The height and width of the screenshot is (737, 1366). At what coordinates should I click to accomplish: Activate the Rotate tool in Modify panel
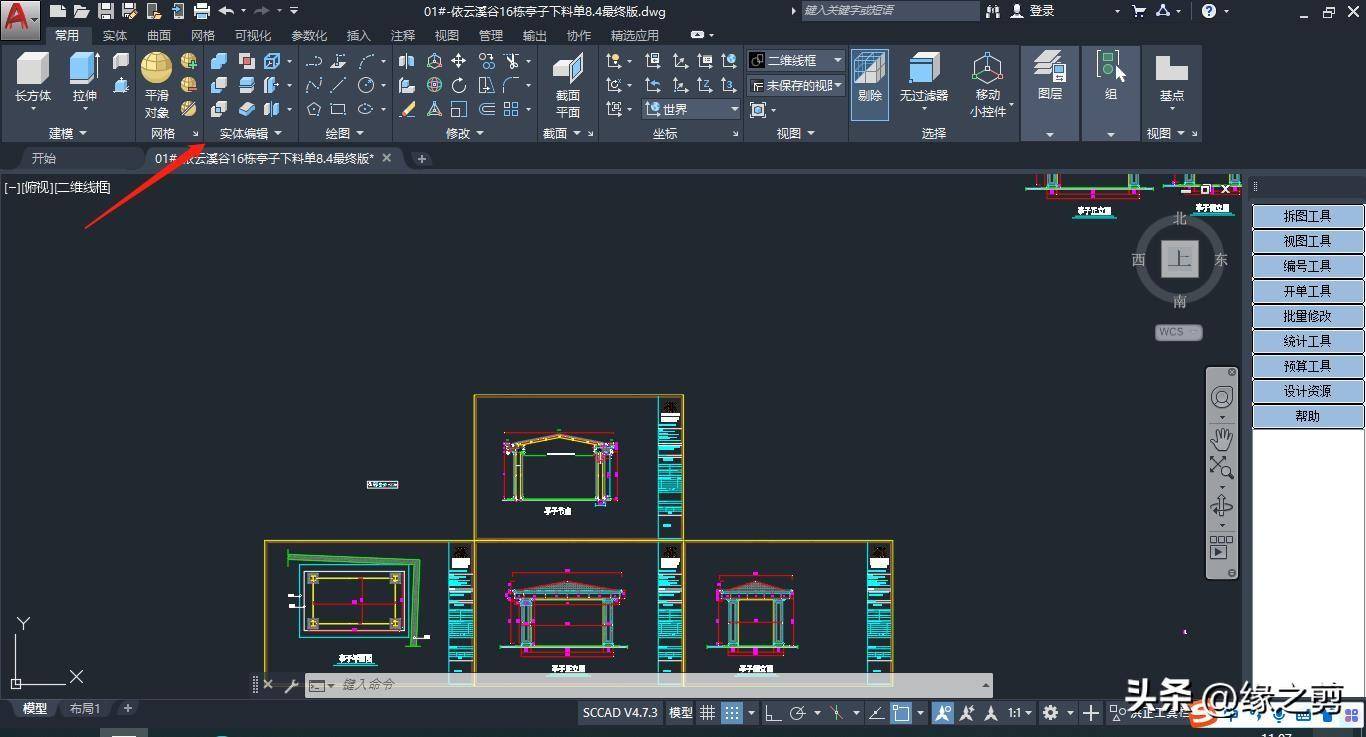coord(458,85)
